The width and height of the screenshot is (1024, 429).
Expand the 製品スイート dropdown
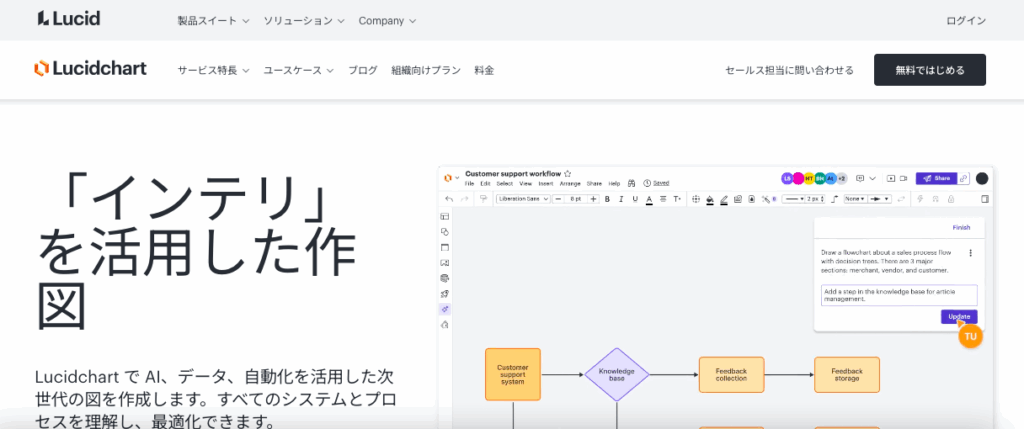(214, 21)
